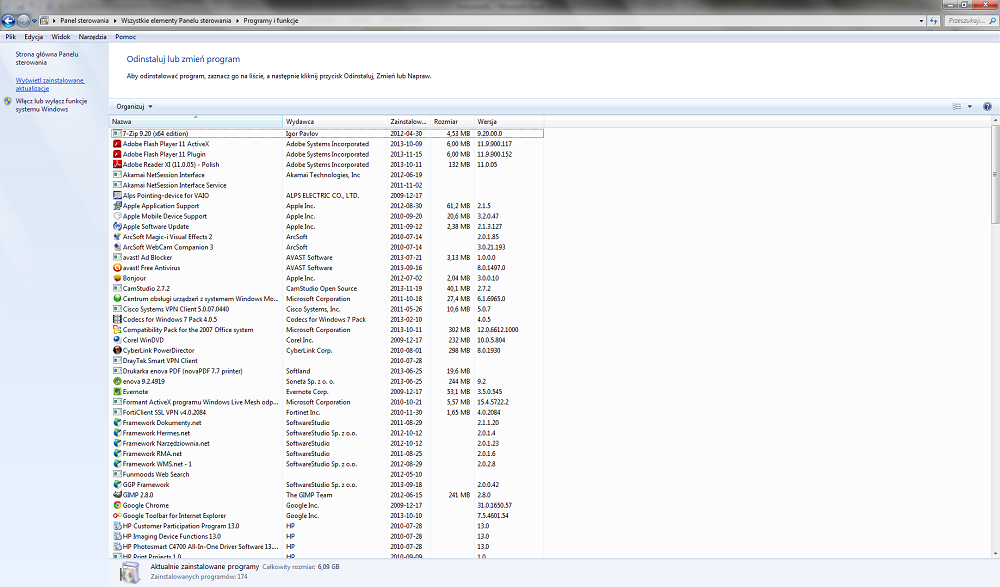
Task: Click the Google Chrome icon
Action: click(x=117, y=505)
